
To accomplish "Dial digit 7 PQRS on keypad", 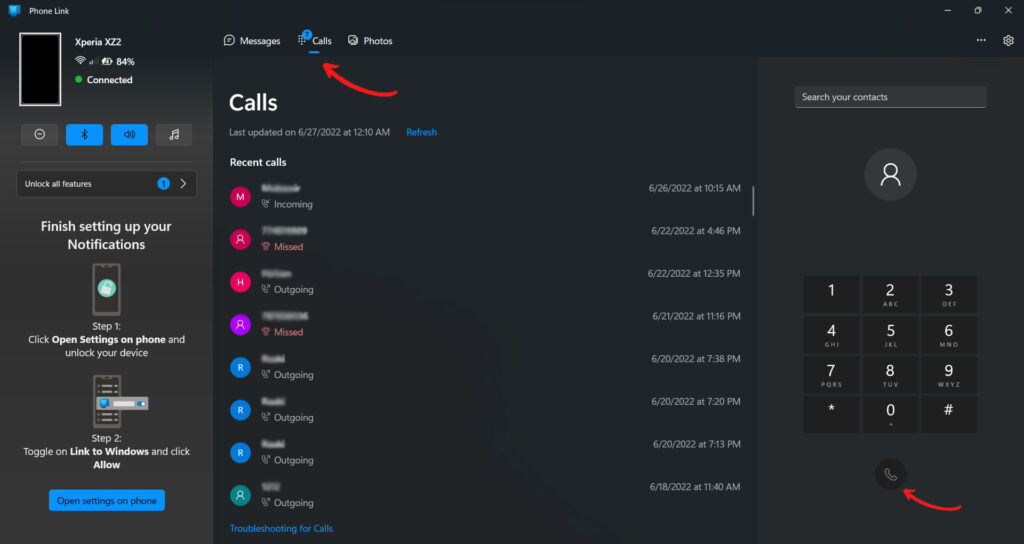I will (831, 374).
